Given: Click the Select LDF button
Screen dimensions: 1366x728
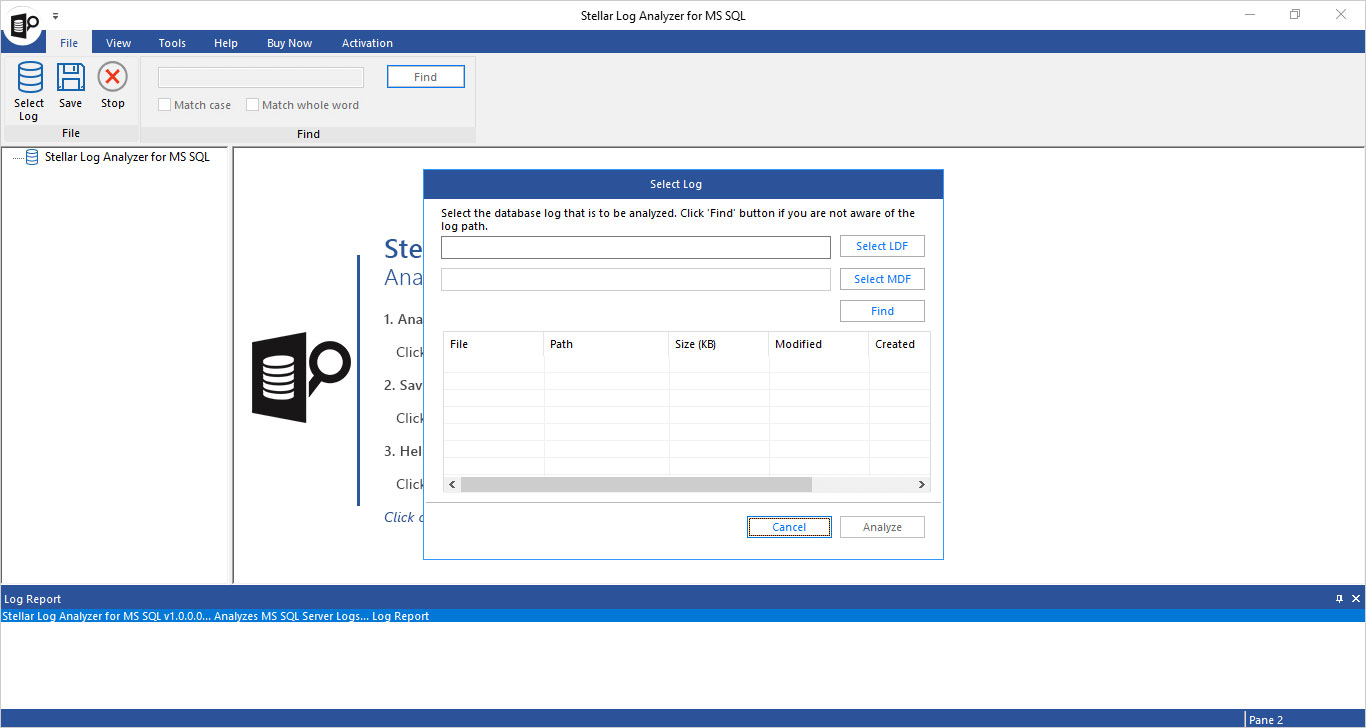Looking at the screenshot, I should [882, 246].
